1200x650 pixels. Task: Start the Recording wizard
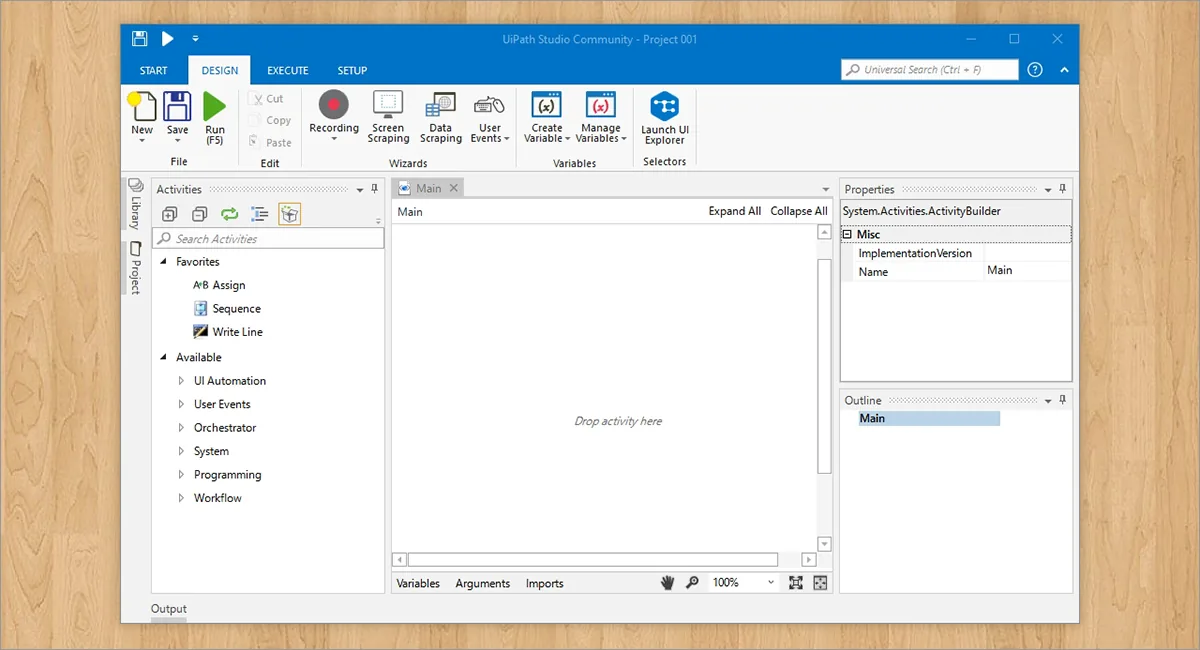click(334, 104)
